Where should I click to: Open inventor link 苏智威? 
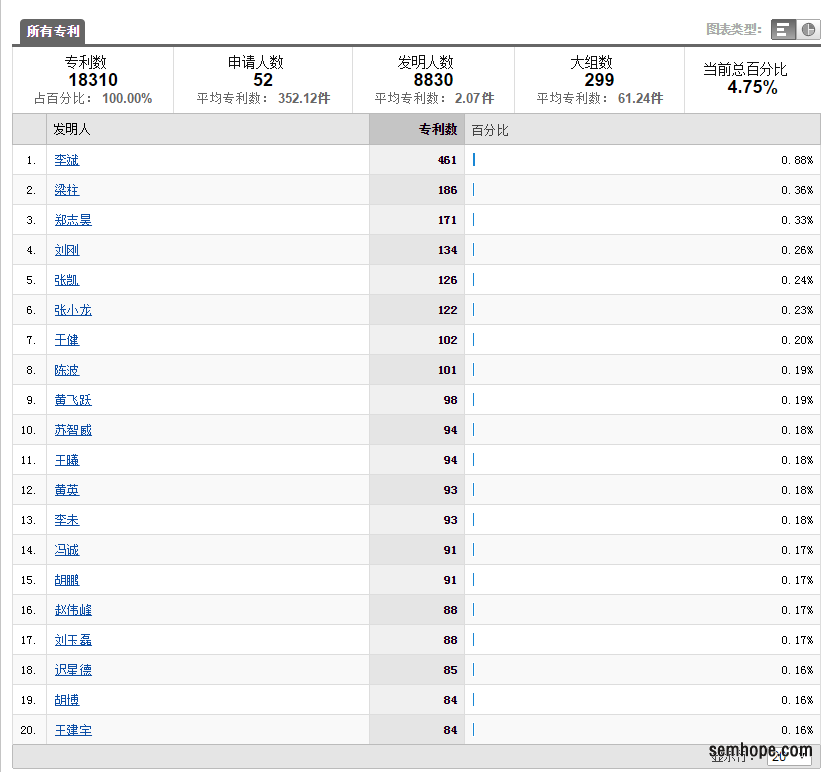(x=73, y=430)
